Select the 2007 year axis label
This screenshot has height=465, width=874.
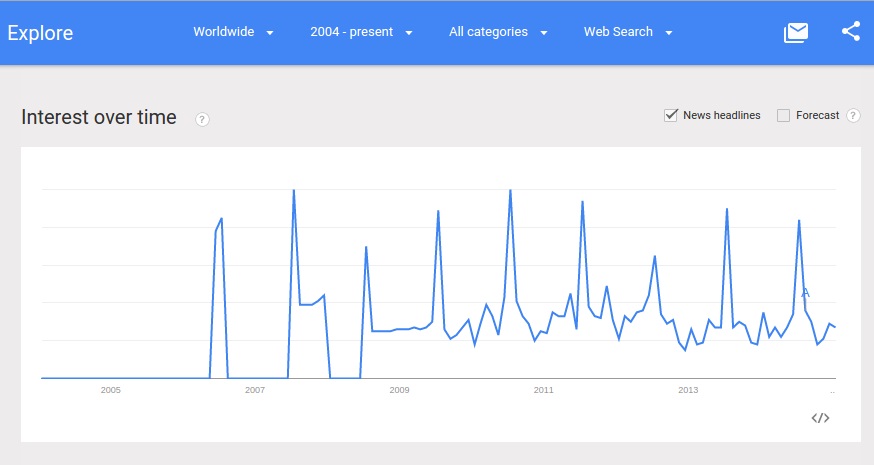click(x=255, y=389)
